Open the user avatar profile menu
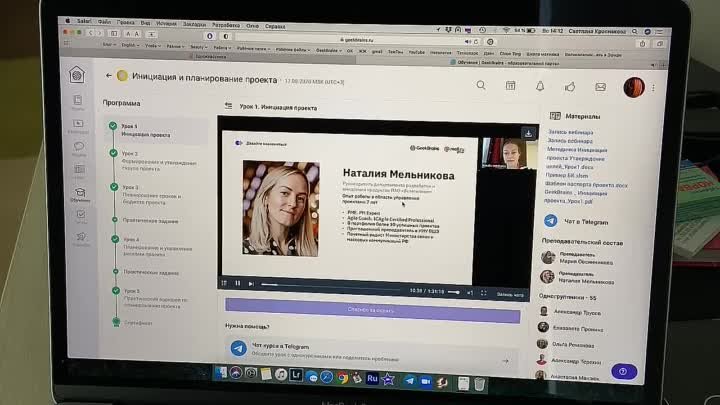The width and height of the screenshot is (720, 405). [633, 88]
